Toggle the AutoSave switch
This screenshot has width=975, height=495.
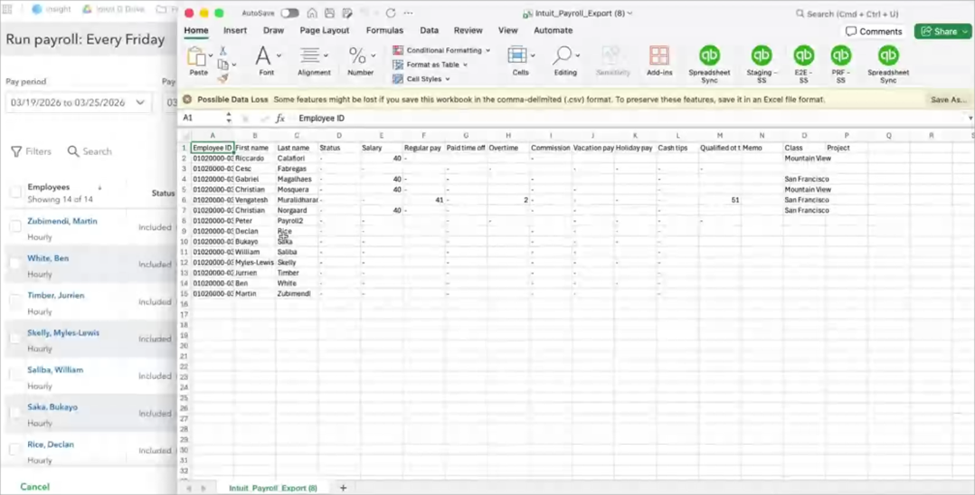pos(289,13)
